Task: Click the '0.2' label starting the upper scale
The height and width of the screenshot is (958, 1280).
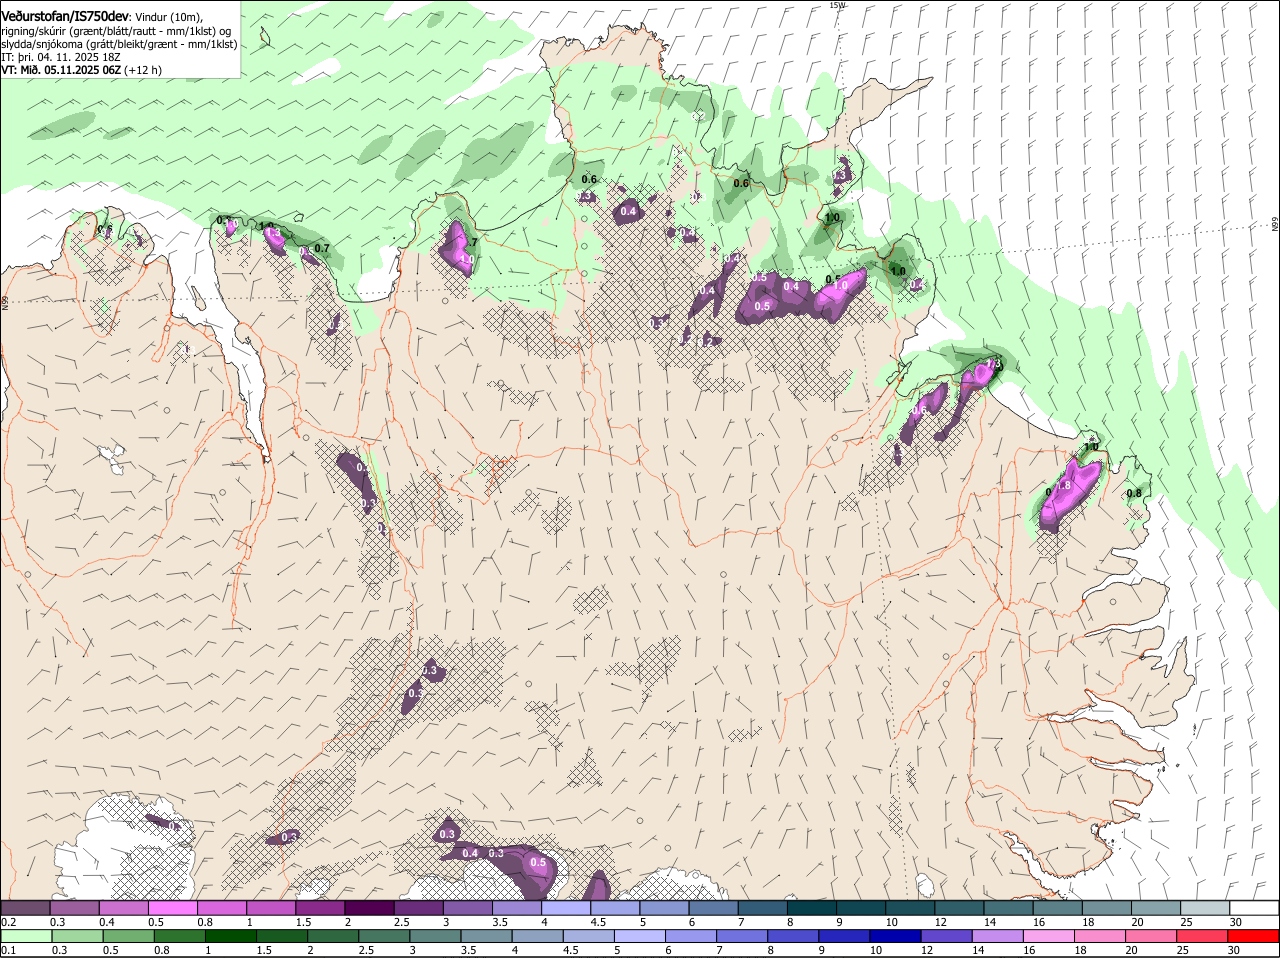Action: click(x=8, y=922)
